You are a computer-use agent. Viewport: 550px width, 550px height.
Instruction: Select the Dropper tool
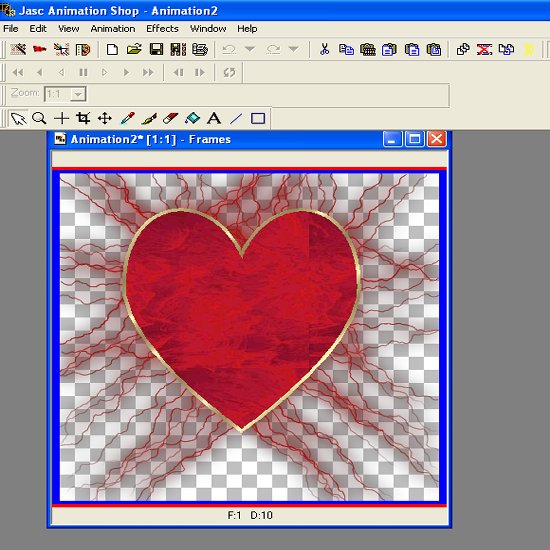coord(127,118)
